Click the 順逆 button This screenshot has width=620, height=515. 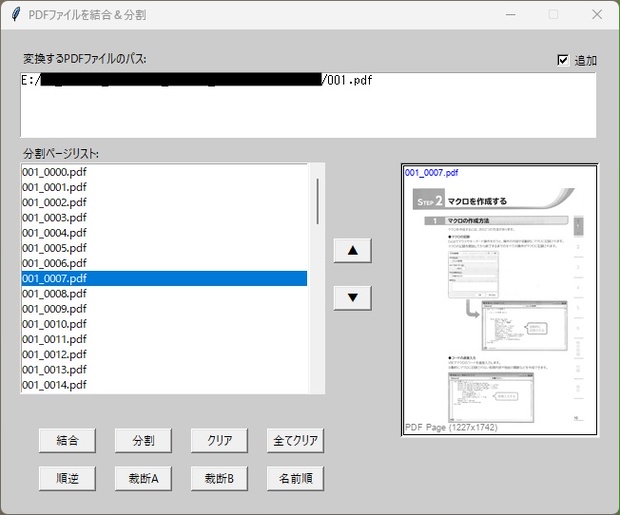tap(67, 478)
